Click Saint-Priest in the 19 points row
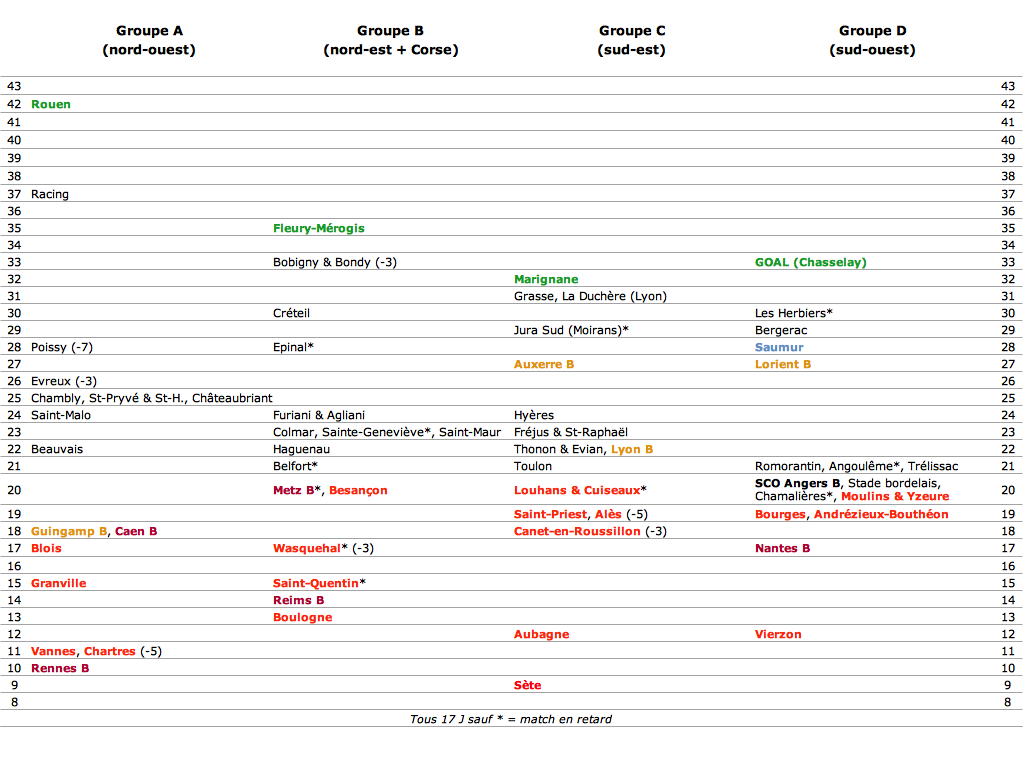The width and height of the screenshot is (1027, 758). (x=550, y=514)
